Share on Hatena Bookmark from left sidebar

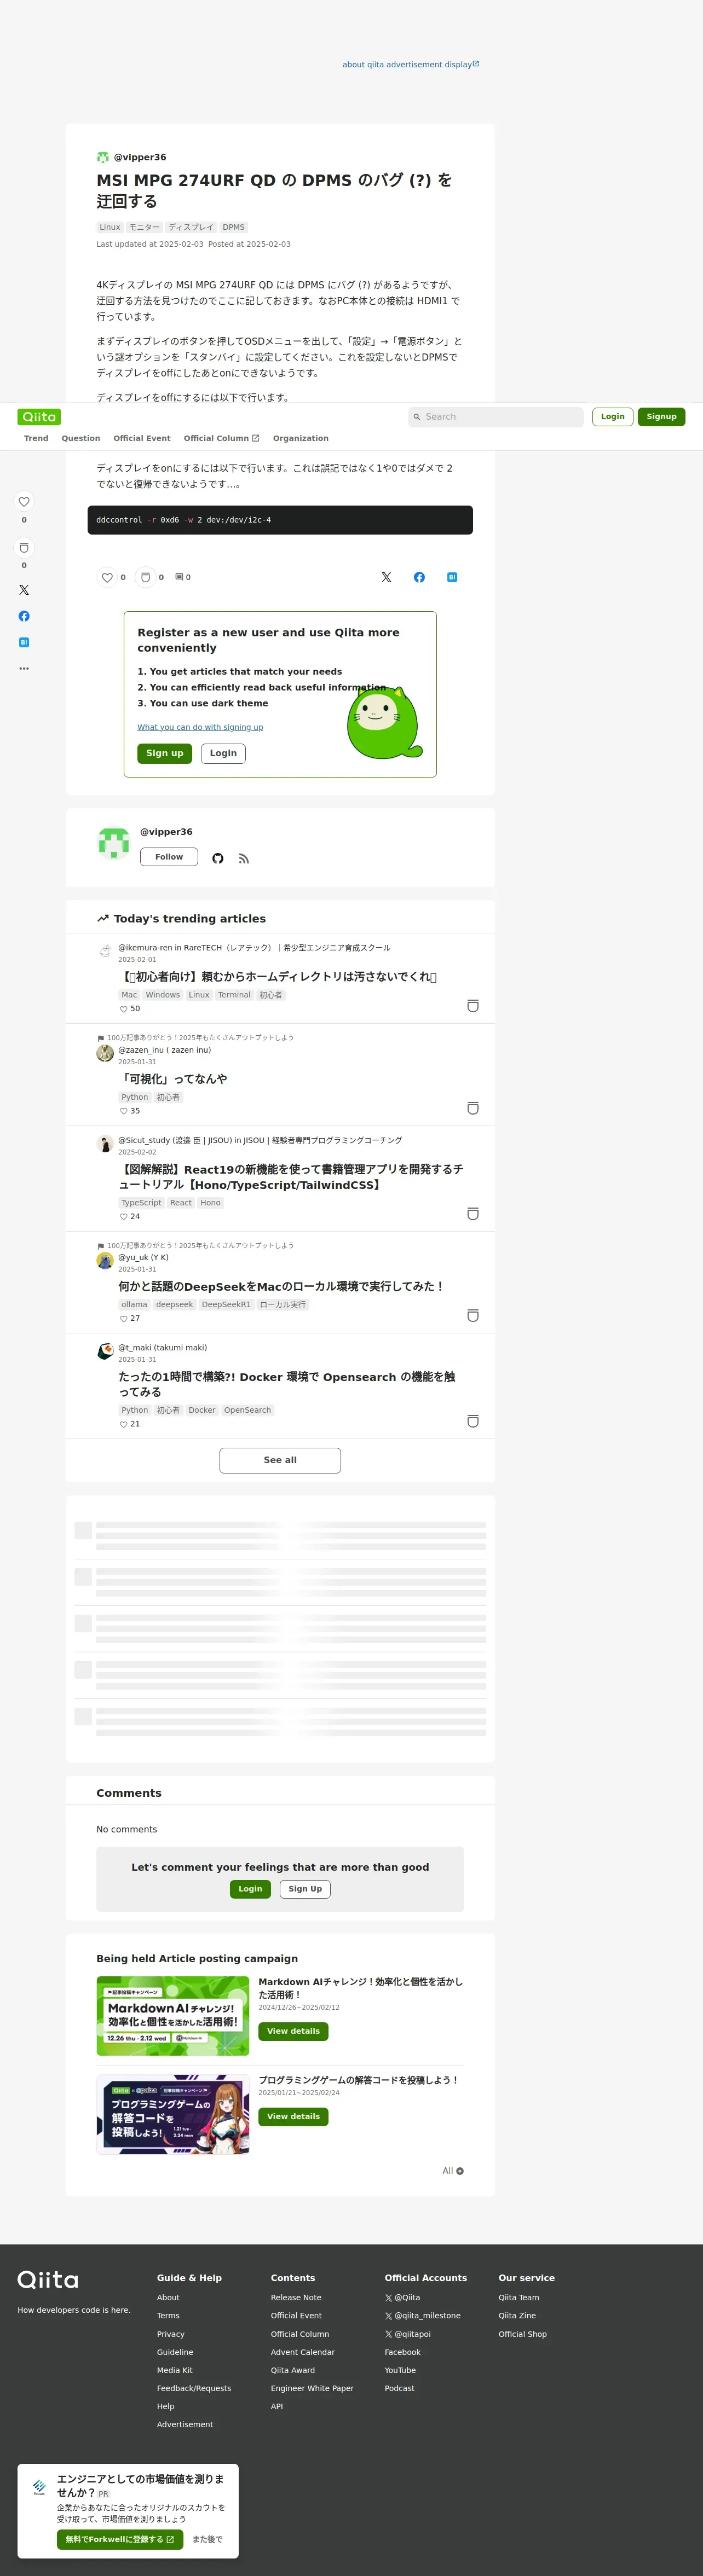click(x=24, y=642)
